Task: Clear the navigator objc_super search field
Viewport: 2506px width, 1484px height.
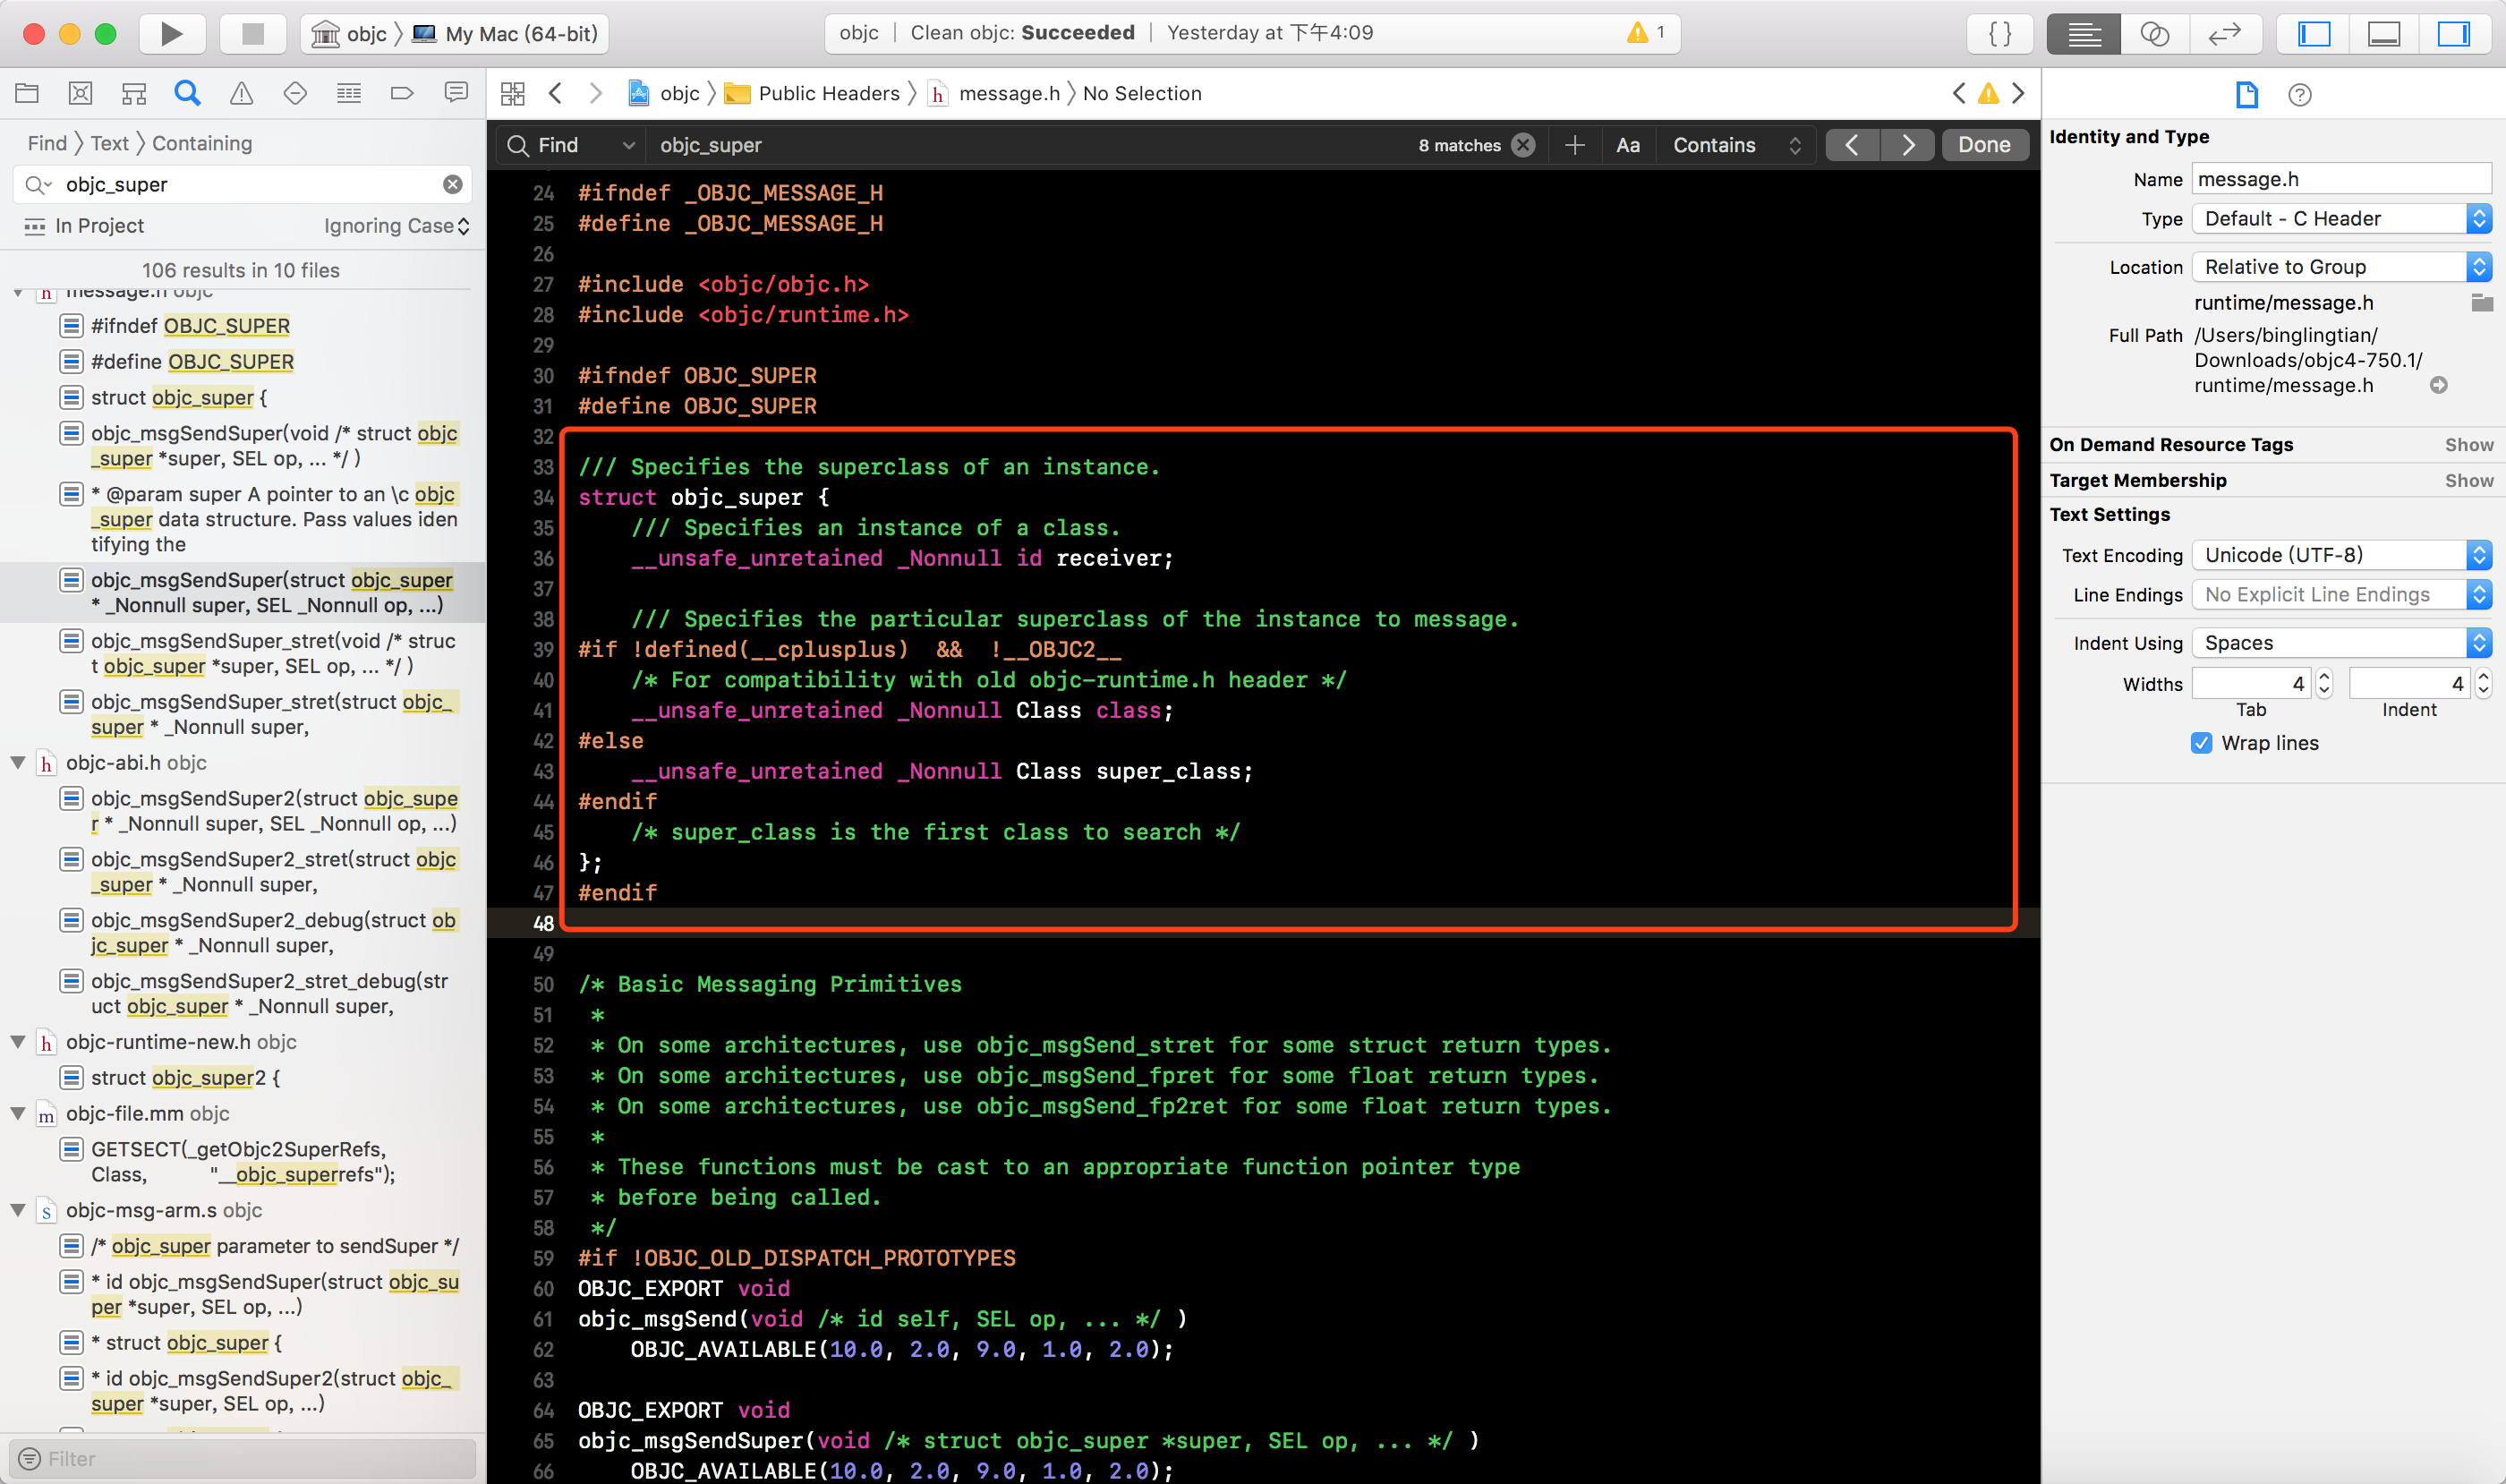Action: [x=453, y=184]
